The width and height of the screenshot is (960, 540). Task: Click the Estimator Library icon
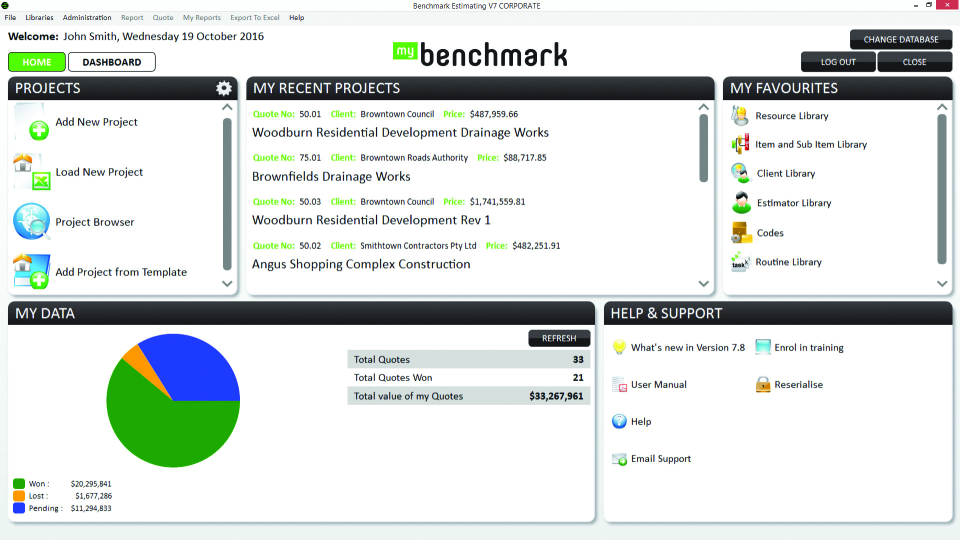[741, 202]
